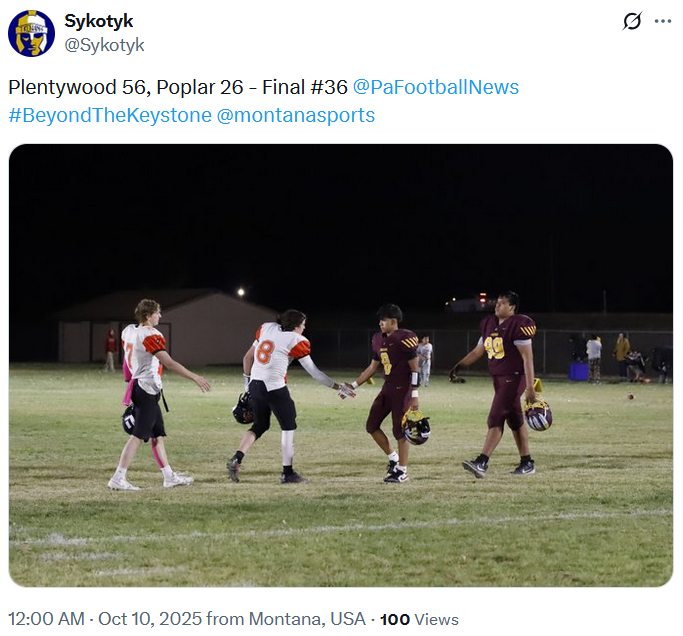
Task: View the 100 Views count
Action: (x=419, y=619)
